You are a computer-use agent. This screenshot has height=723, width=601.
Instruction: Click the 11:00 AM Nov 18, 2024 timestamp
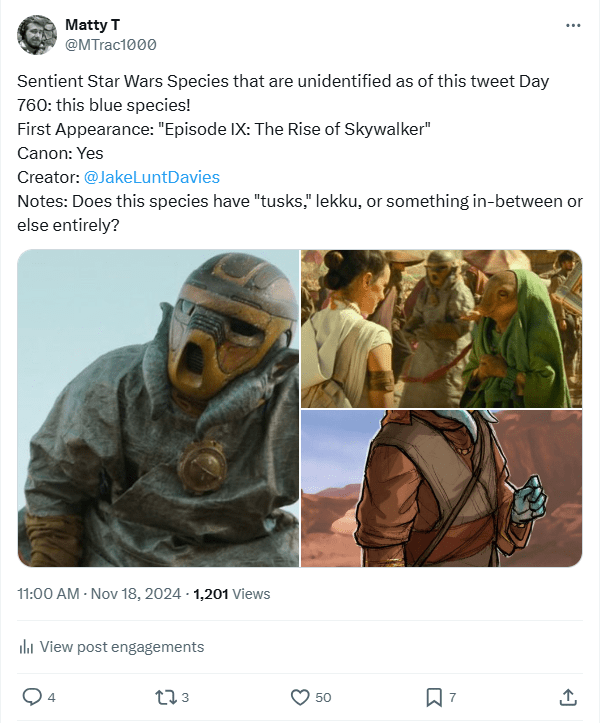[99, 593]
